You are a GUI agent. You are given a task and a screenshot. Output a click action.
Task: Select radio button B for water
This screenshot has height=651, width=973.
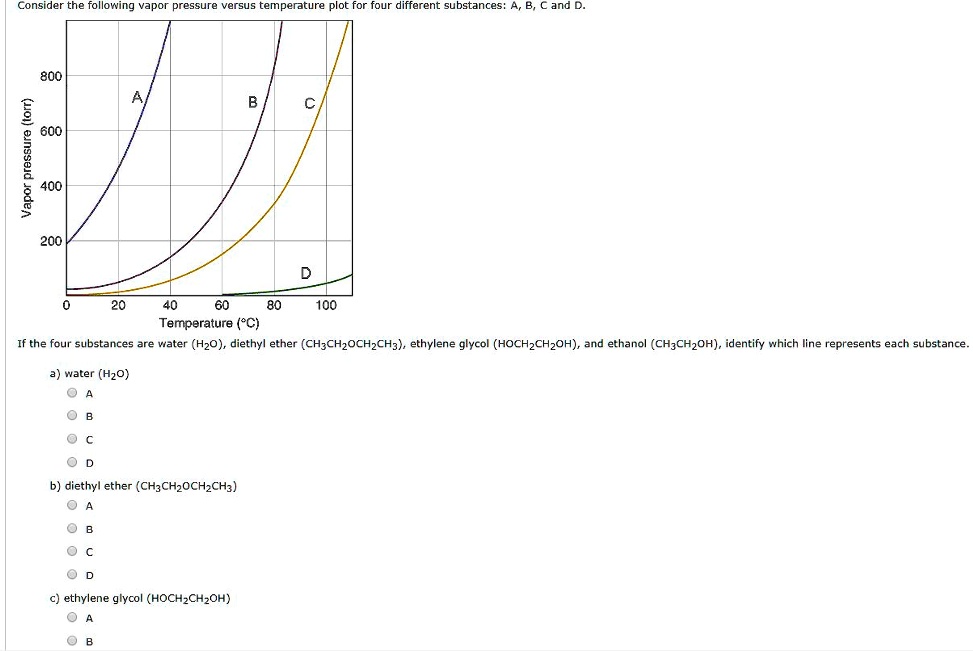[72, 416]
